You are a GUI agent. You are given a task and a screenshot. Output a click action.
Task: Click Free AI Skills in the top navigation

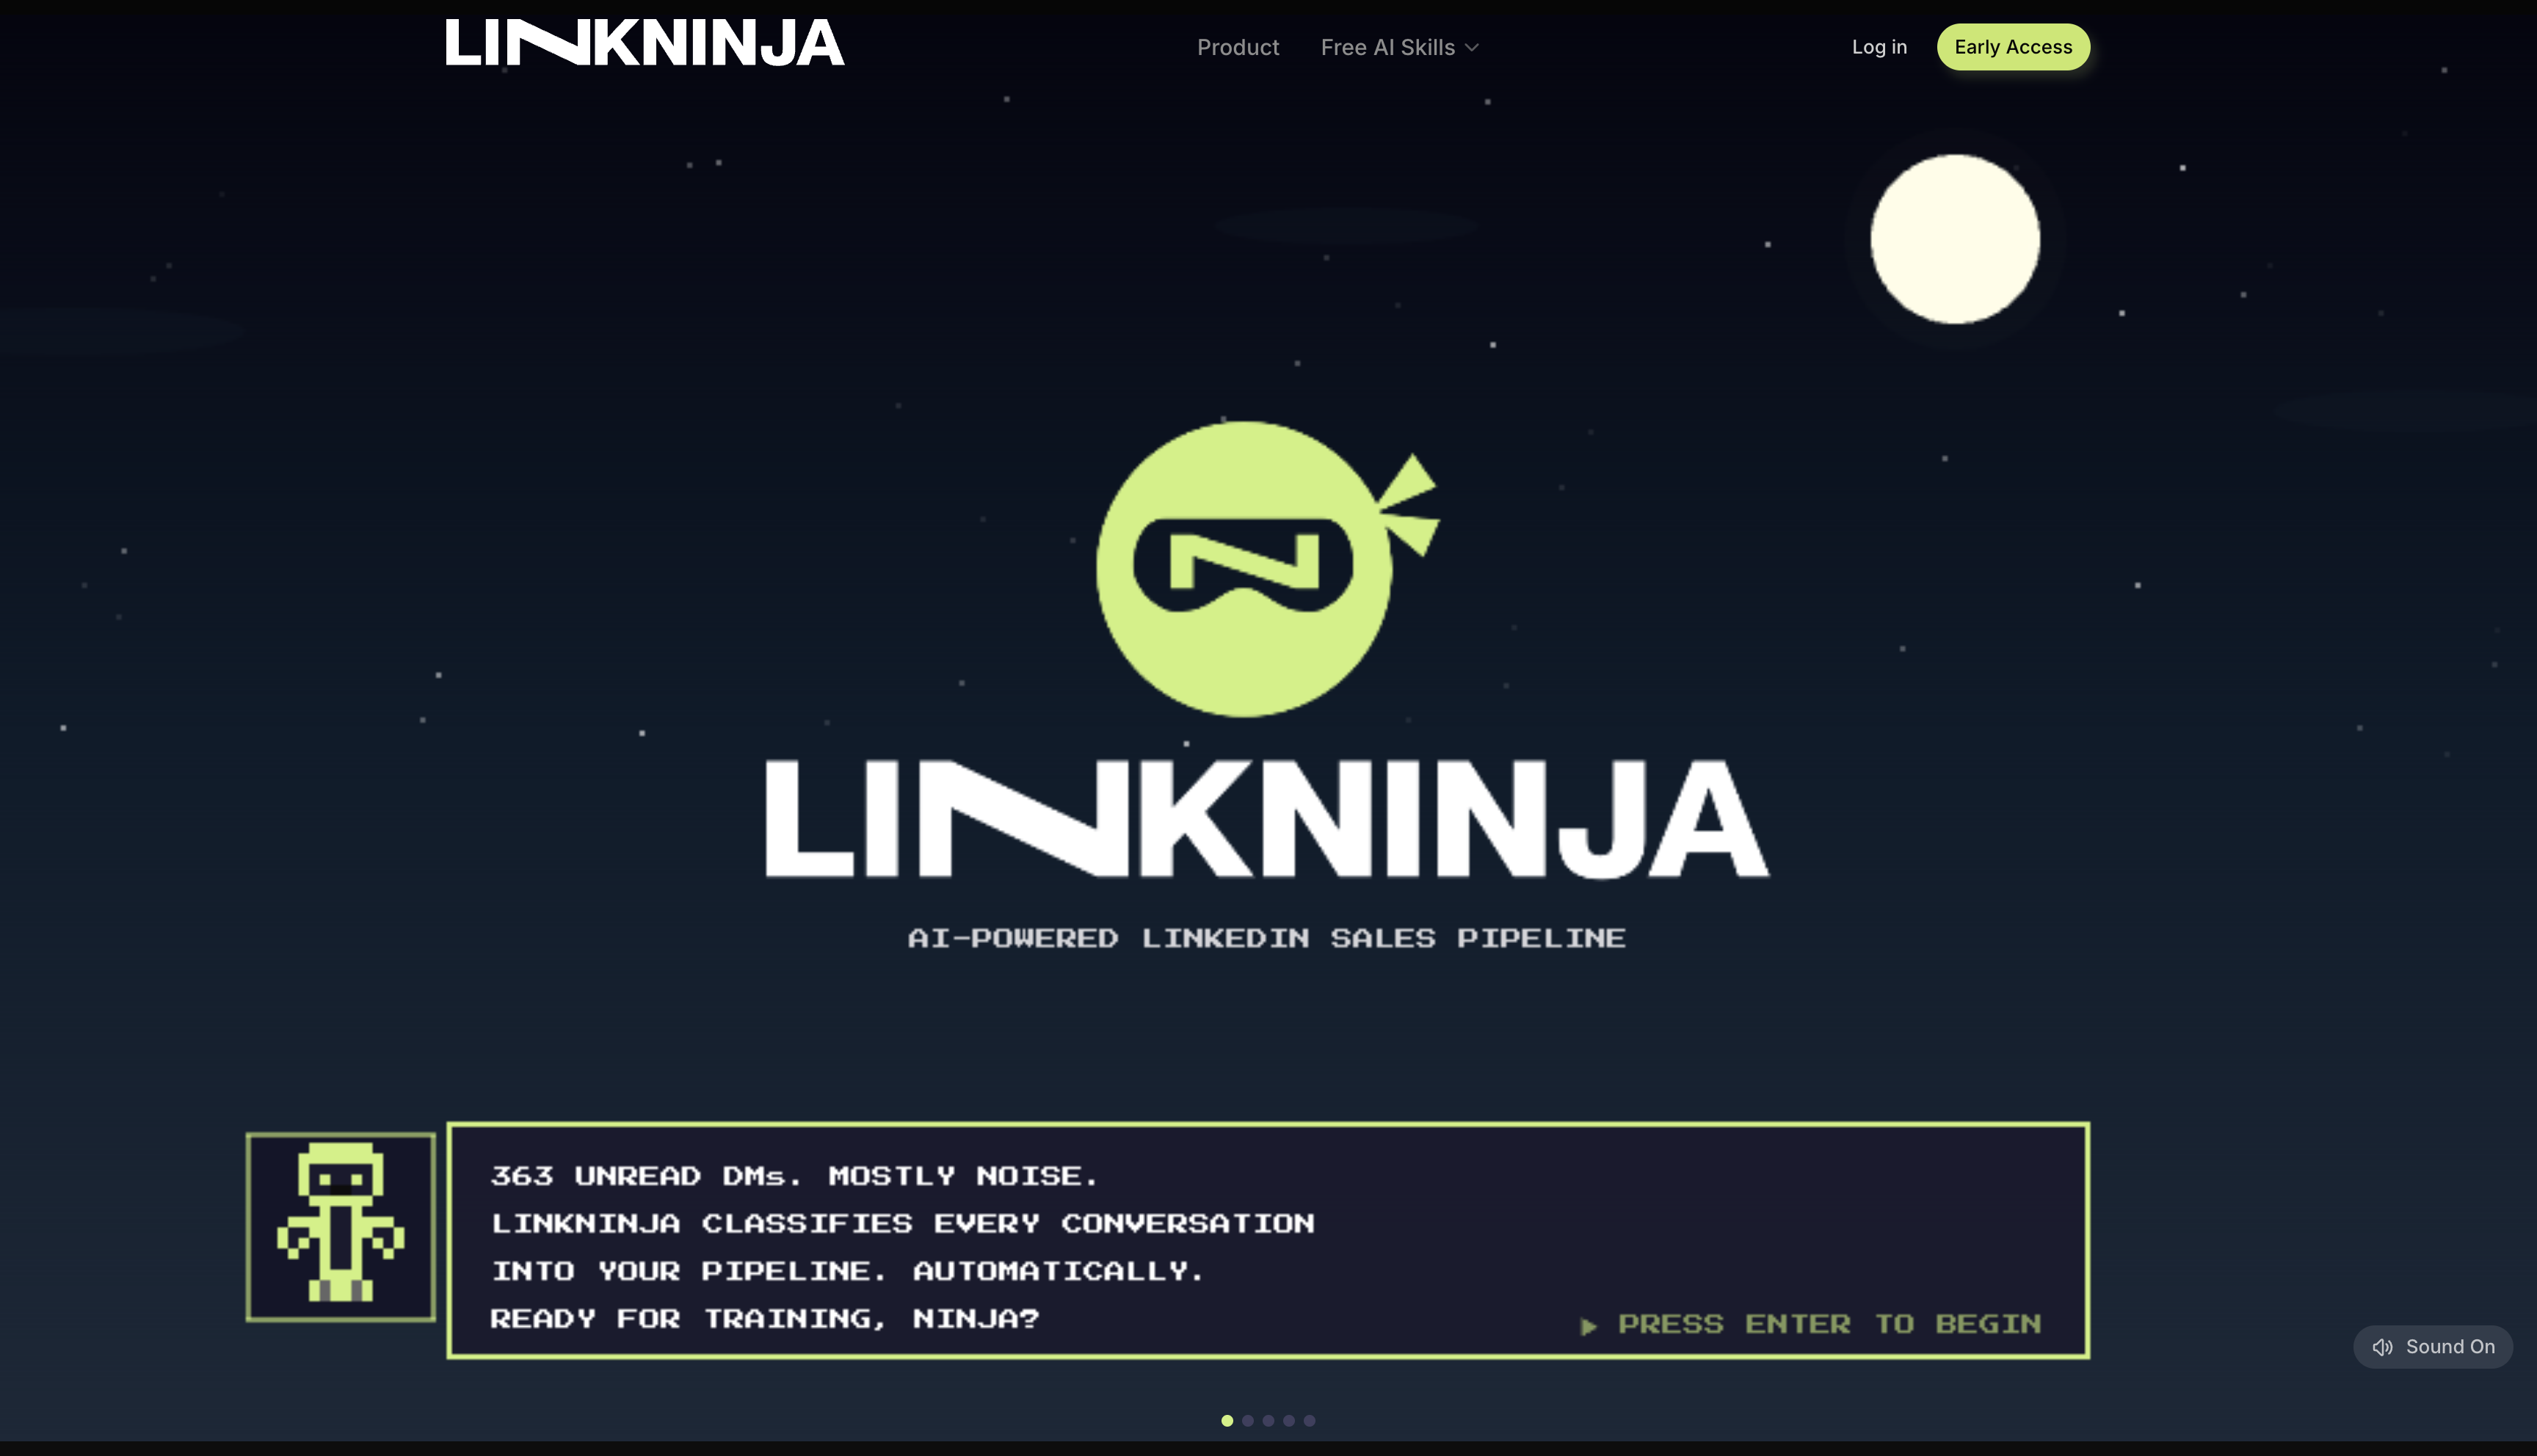tap(1389, 46)
